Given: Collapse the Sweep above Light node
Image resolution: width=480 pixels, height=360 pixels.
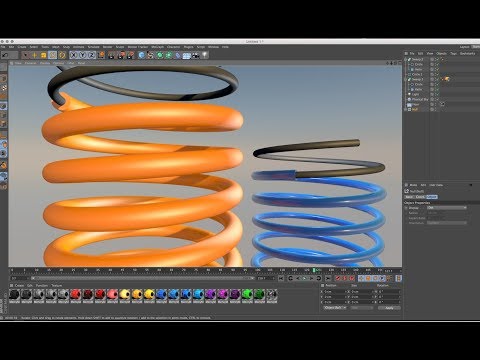Looking at the screenshot, I should (x=406, y=79).
